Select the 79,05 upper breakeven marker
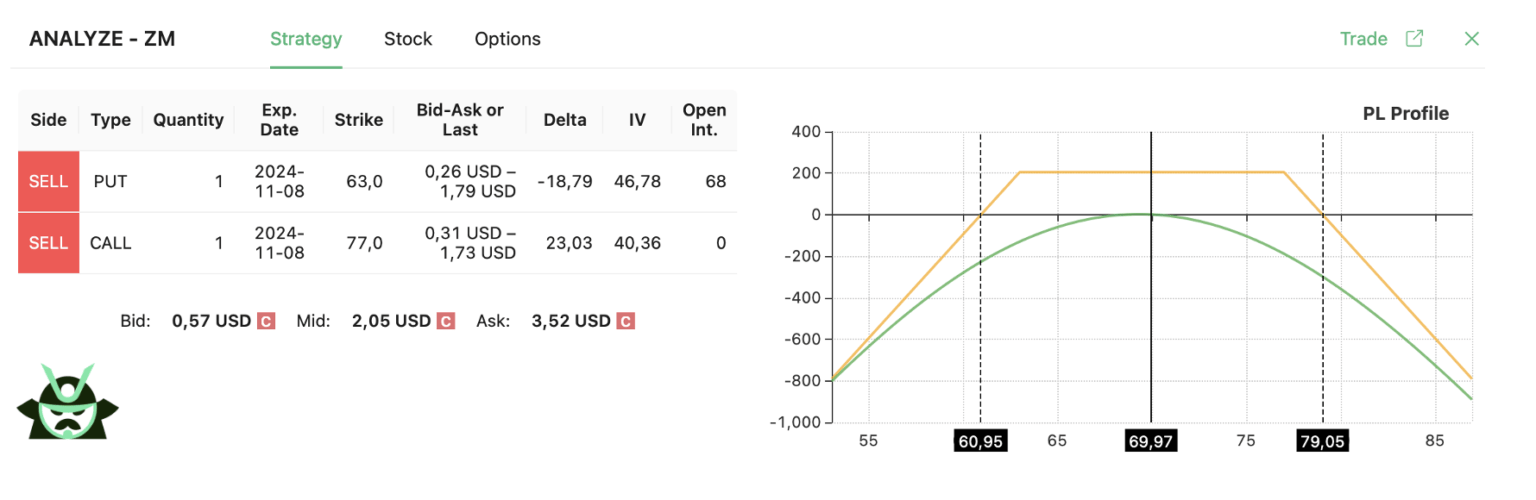The height and width of the screenshot is (500, 1536). 1322,441
